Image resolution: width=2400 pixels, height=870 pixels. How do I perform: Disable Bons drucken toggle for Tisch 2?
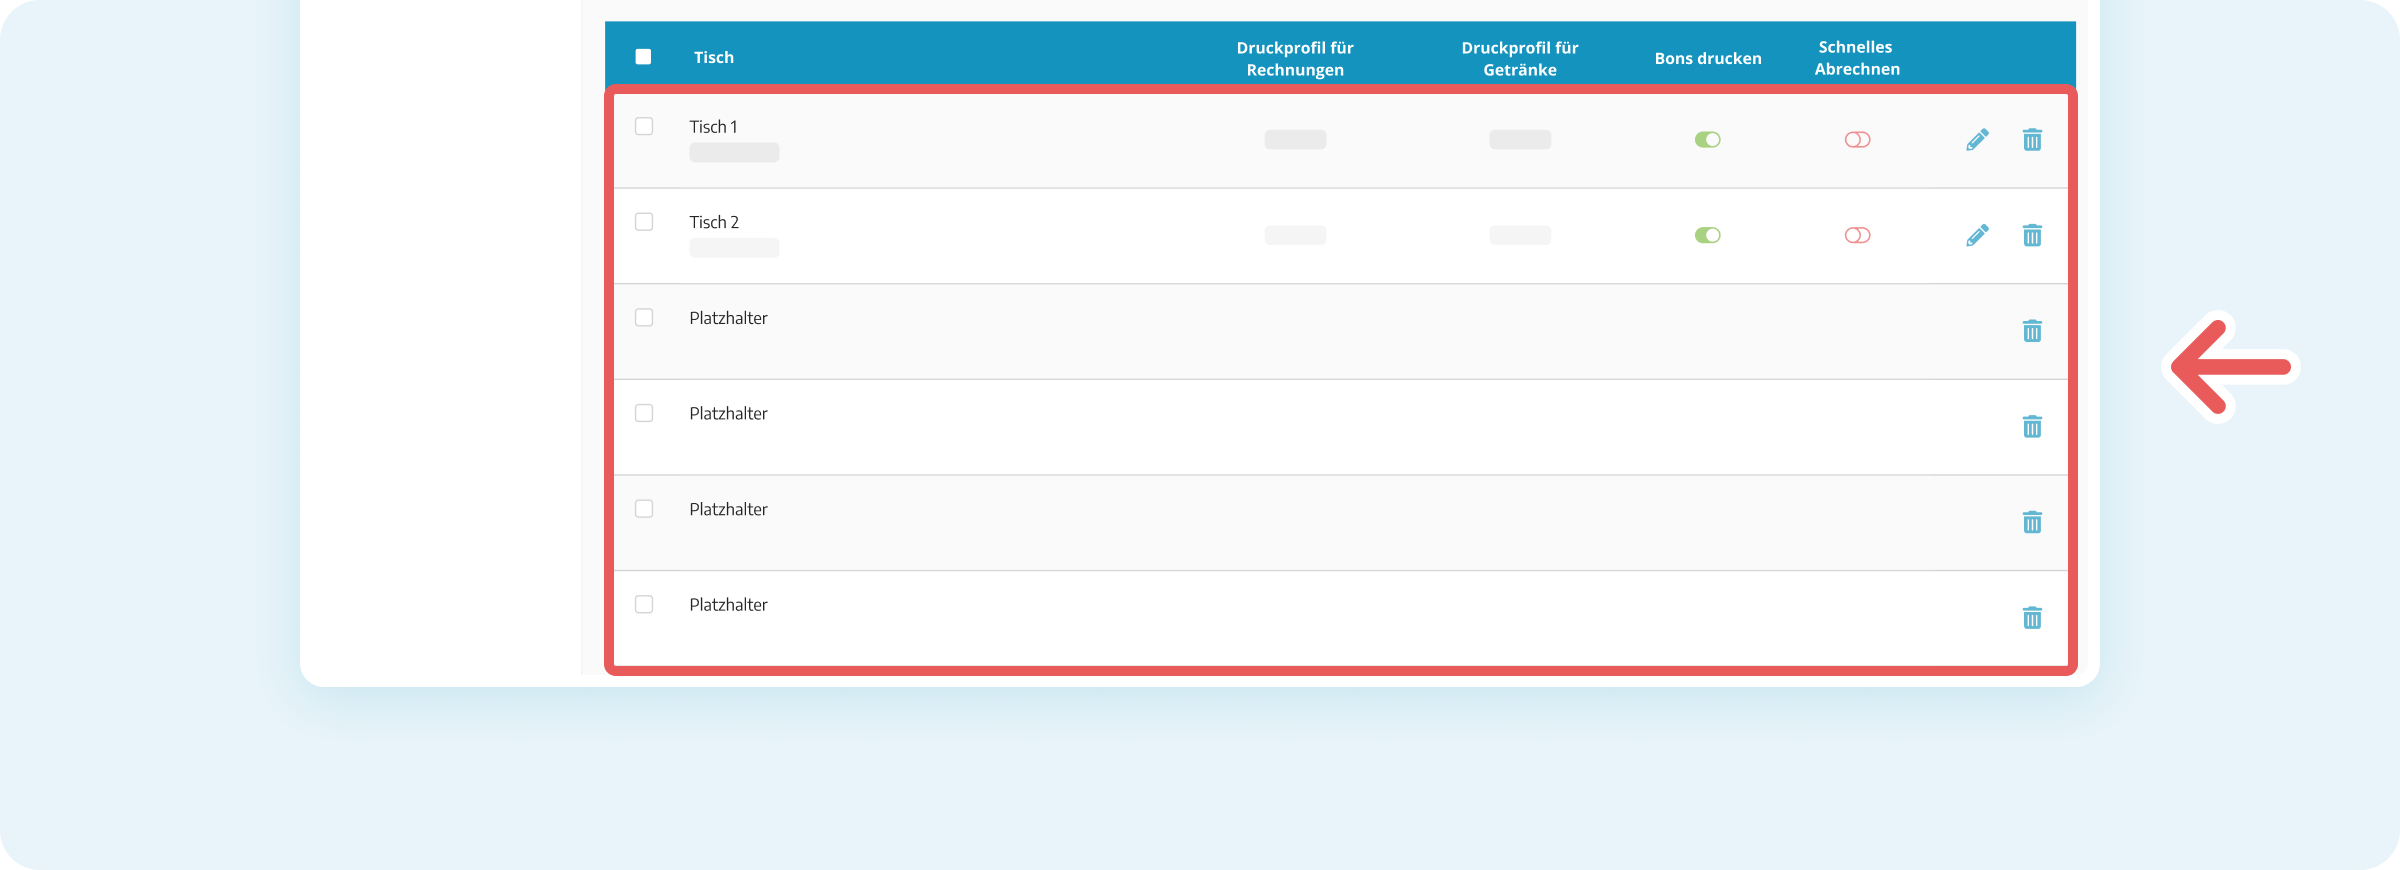click(x=1708, y=235)
